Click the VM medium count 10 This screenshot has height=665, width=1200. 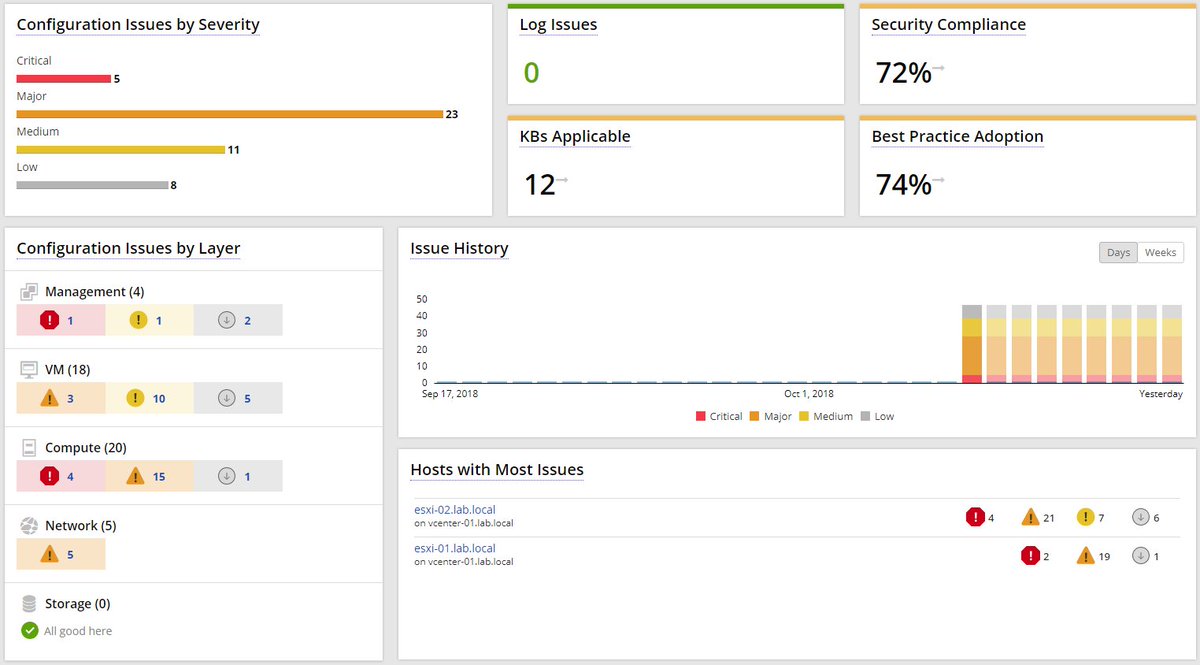(x=159, y=399)
